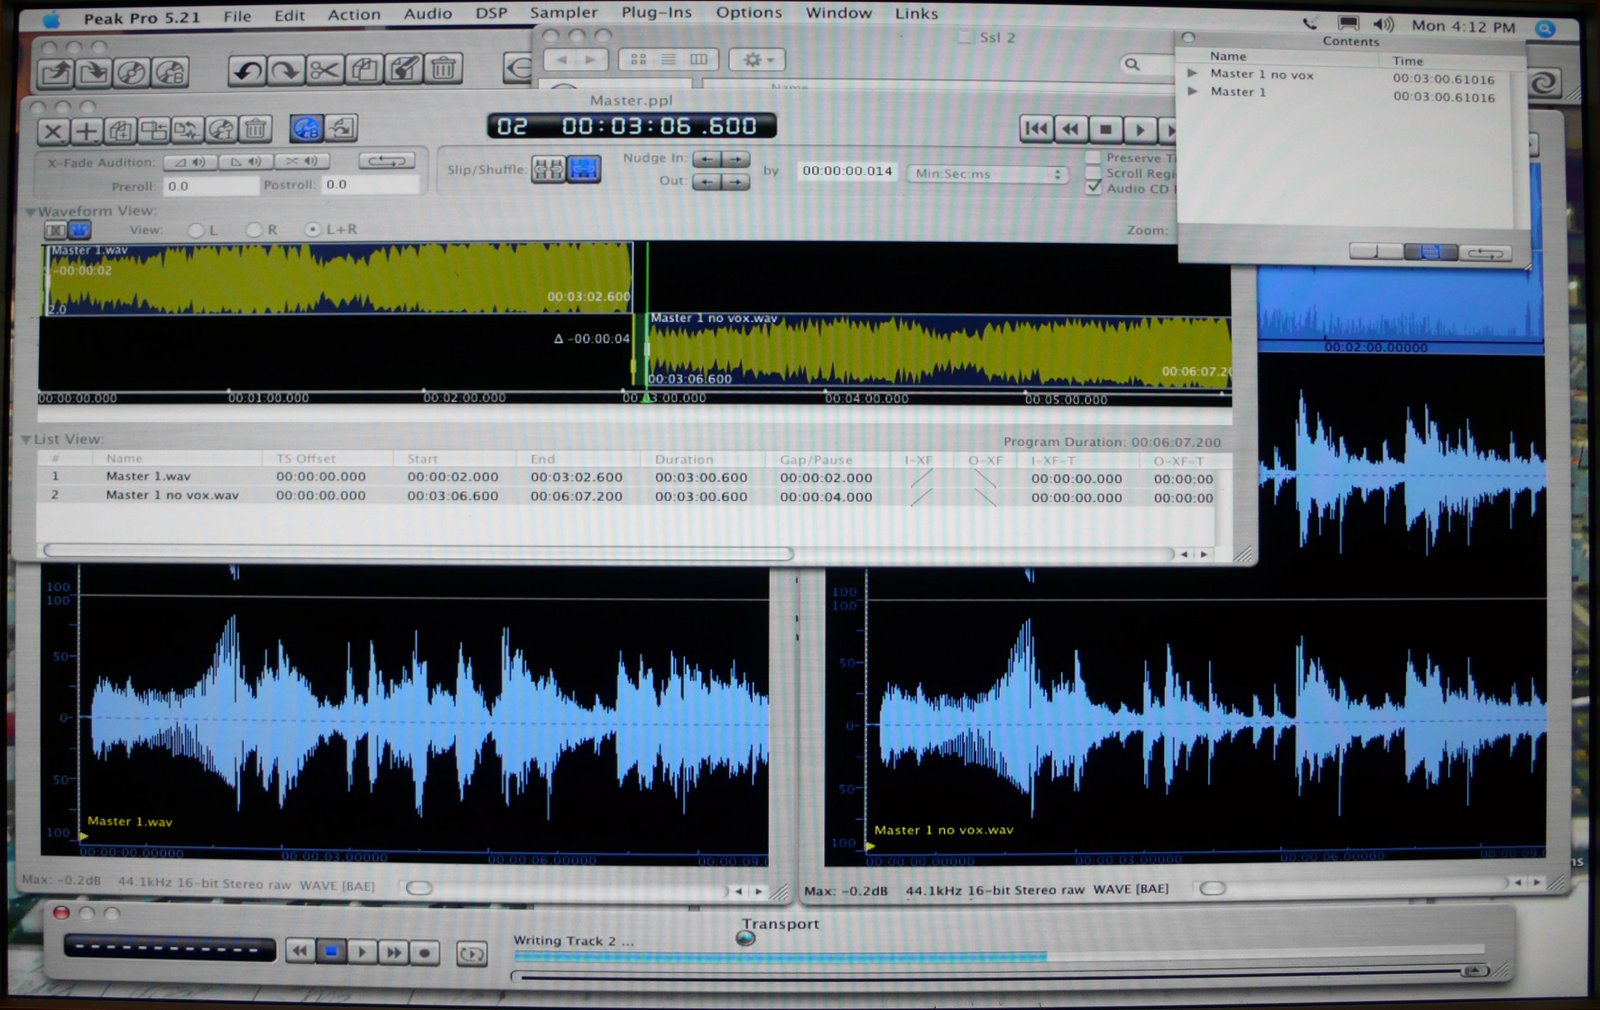Audition the full crossfade

pos(301,161)
